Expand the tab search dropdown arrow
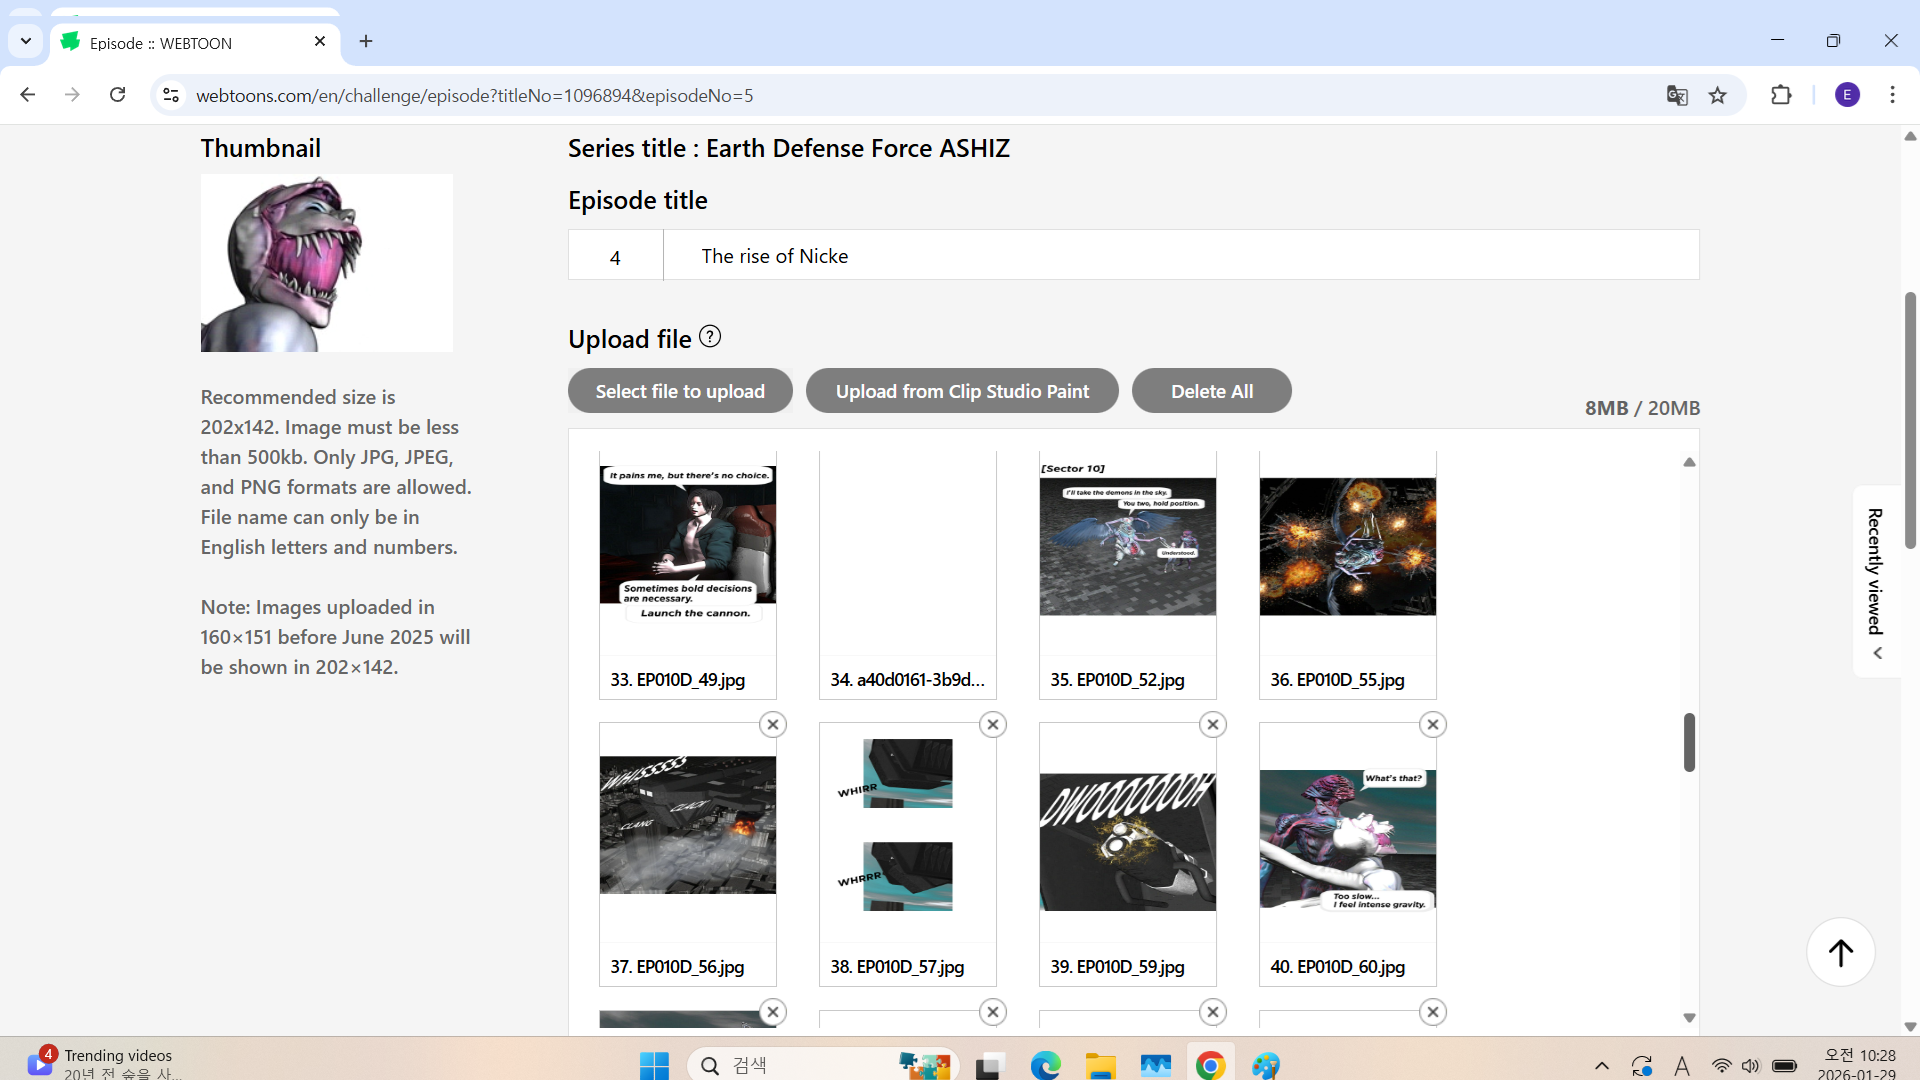 point(26,41)
